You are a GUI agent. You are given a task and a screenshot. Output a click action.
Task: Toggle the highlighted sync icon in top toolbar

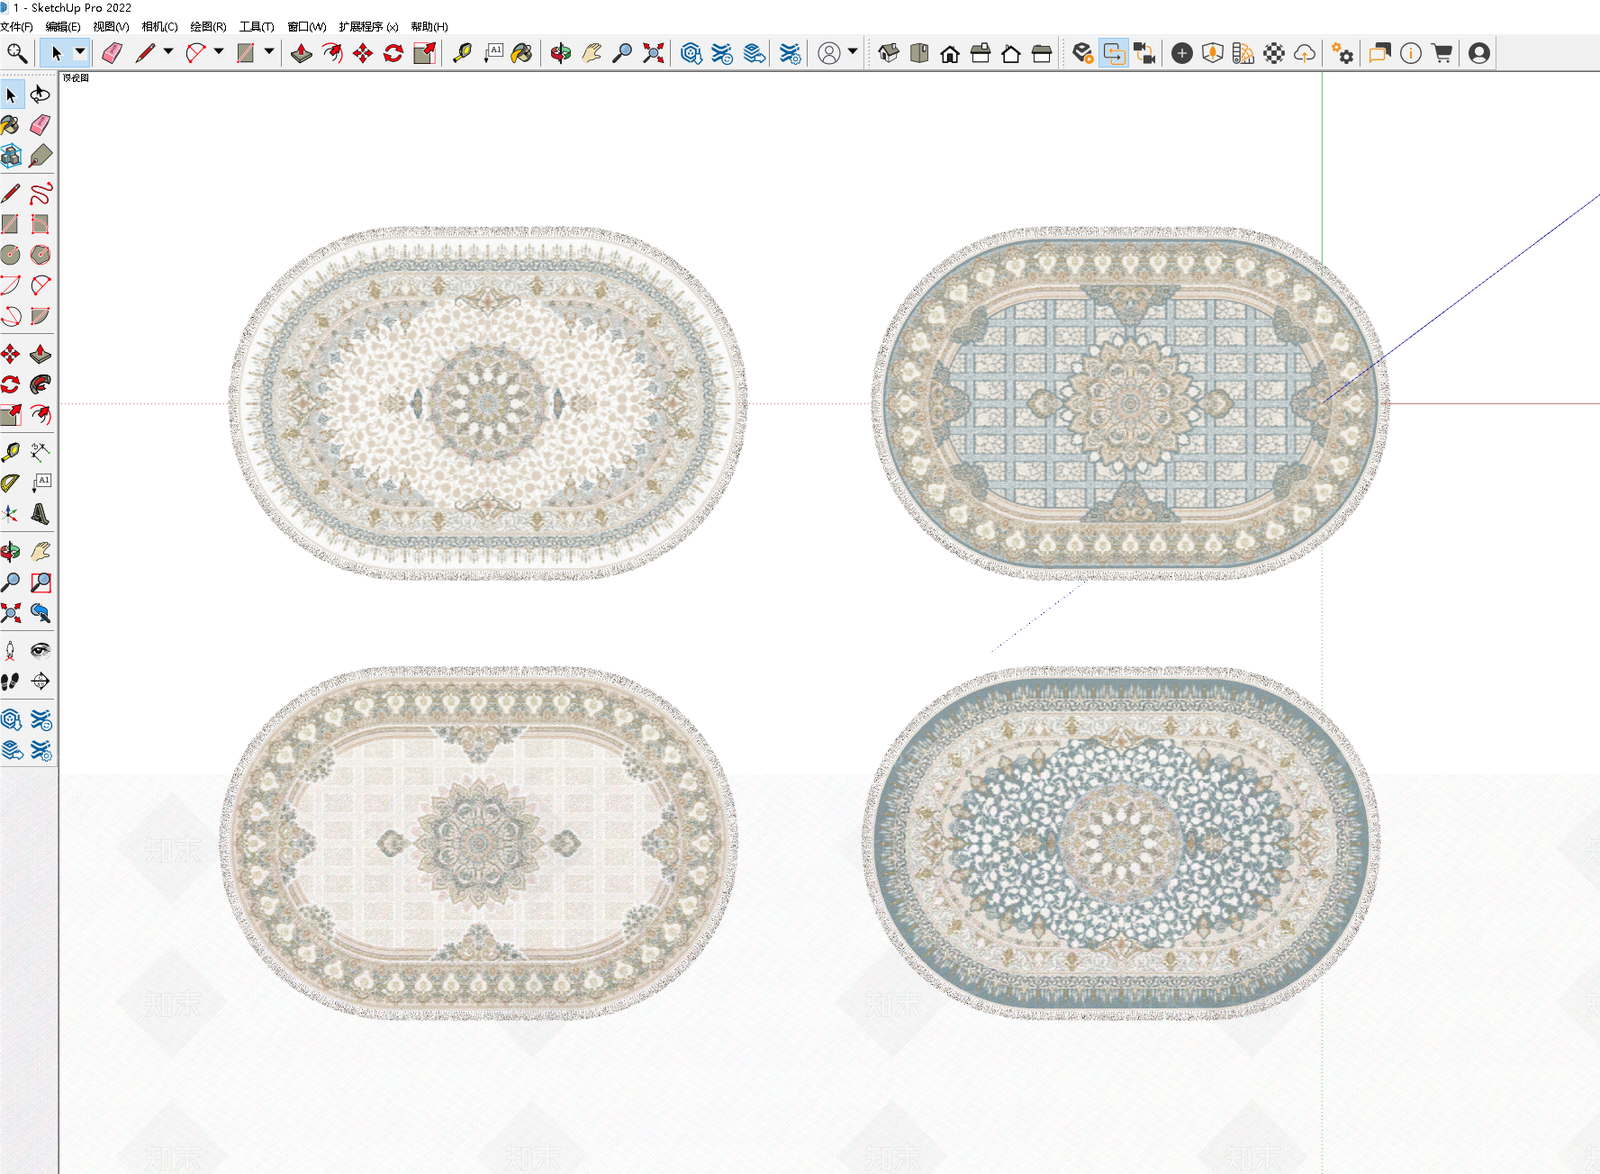point(1113,53)
